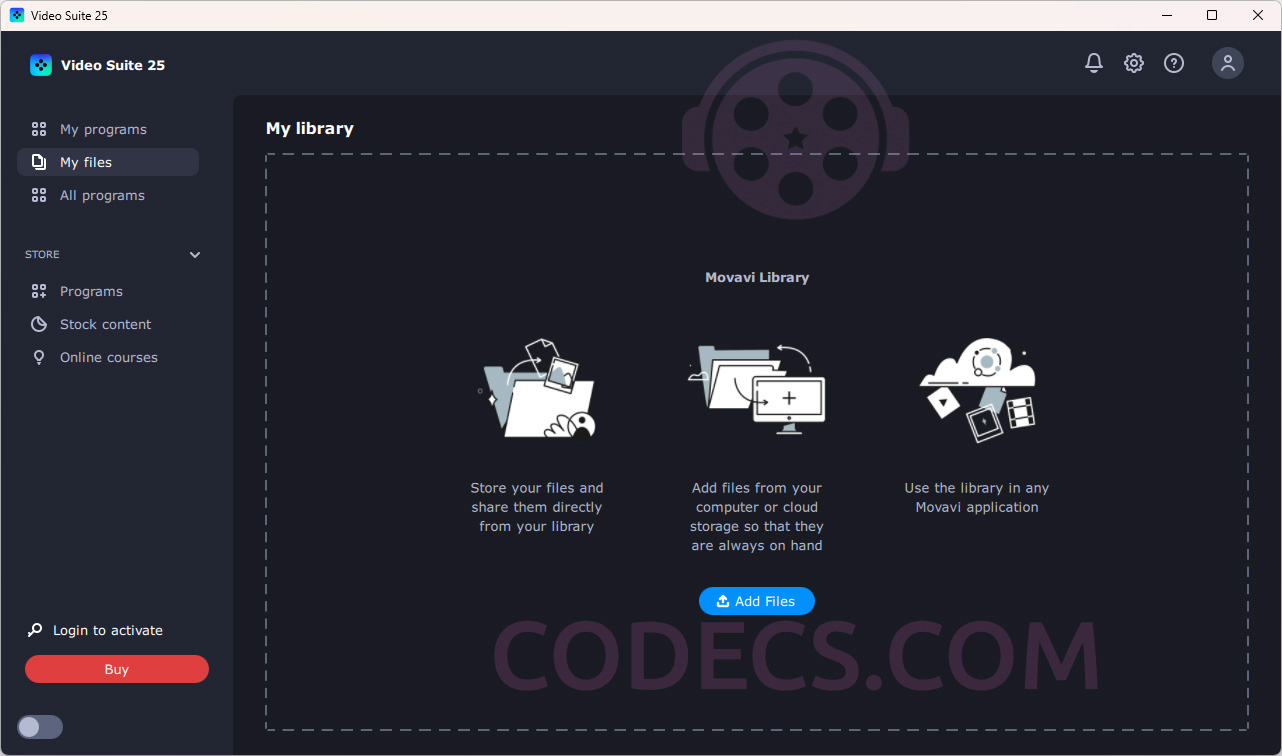Click the grid icon beside My programs
Screen dimensions: 1282x756
tap(39, 129)
